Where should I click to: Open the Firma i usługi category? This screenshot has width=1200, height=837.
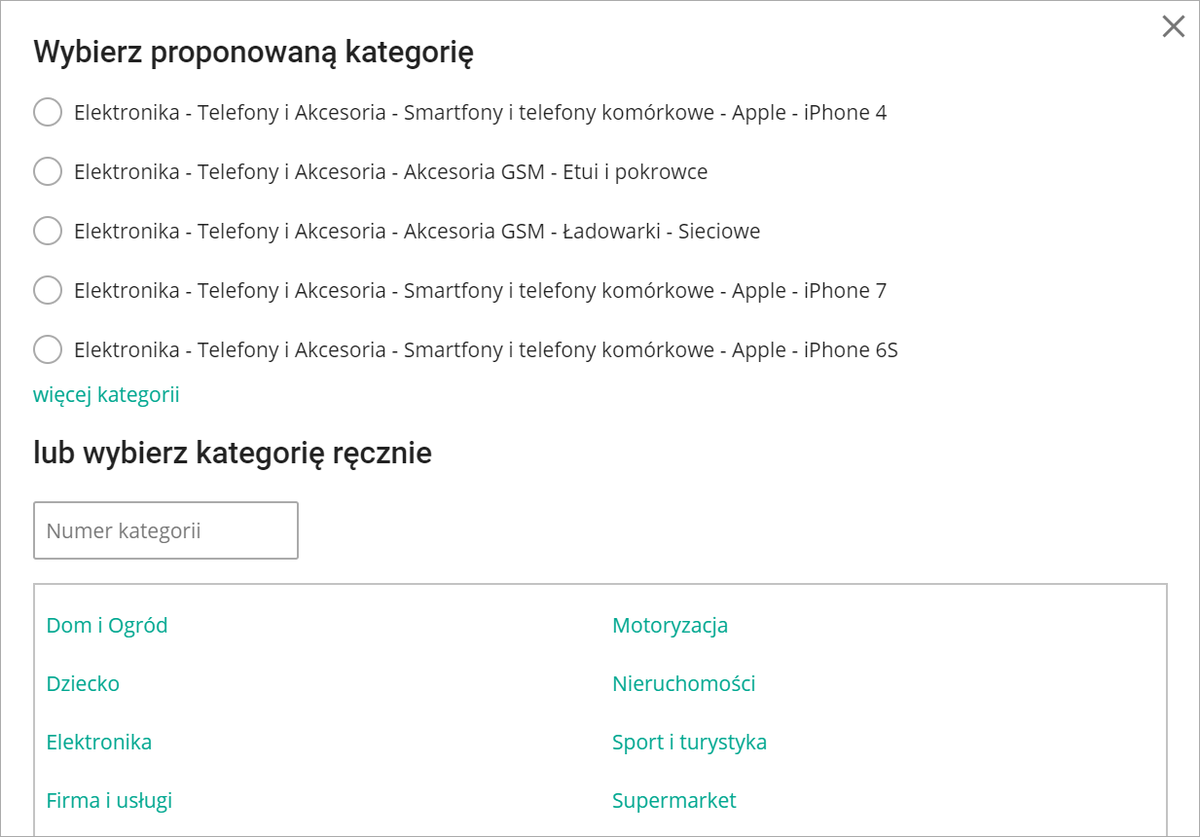point(109,800)
